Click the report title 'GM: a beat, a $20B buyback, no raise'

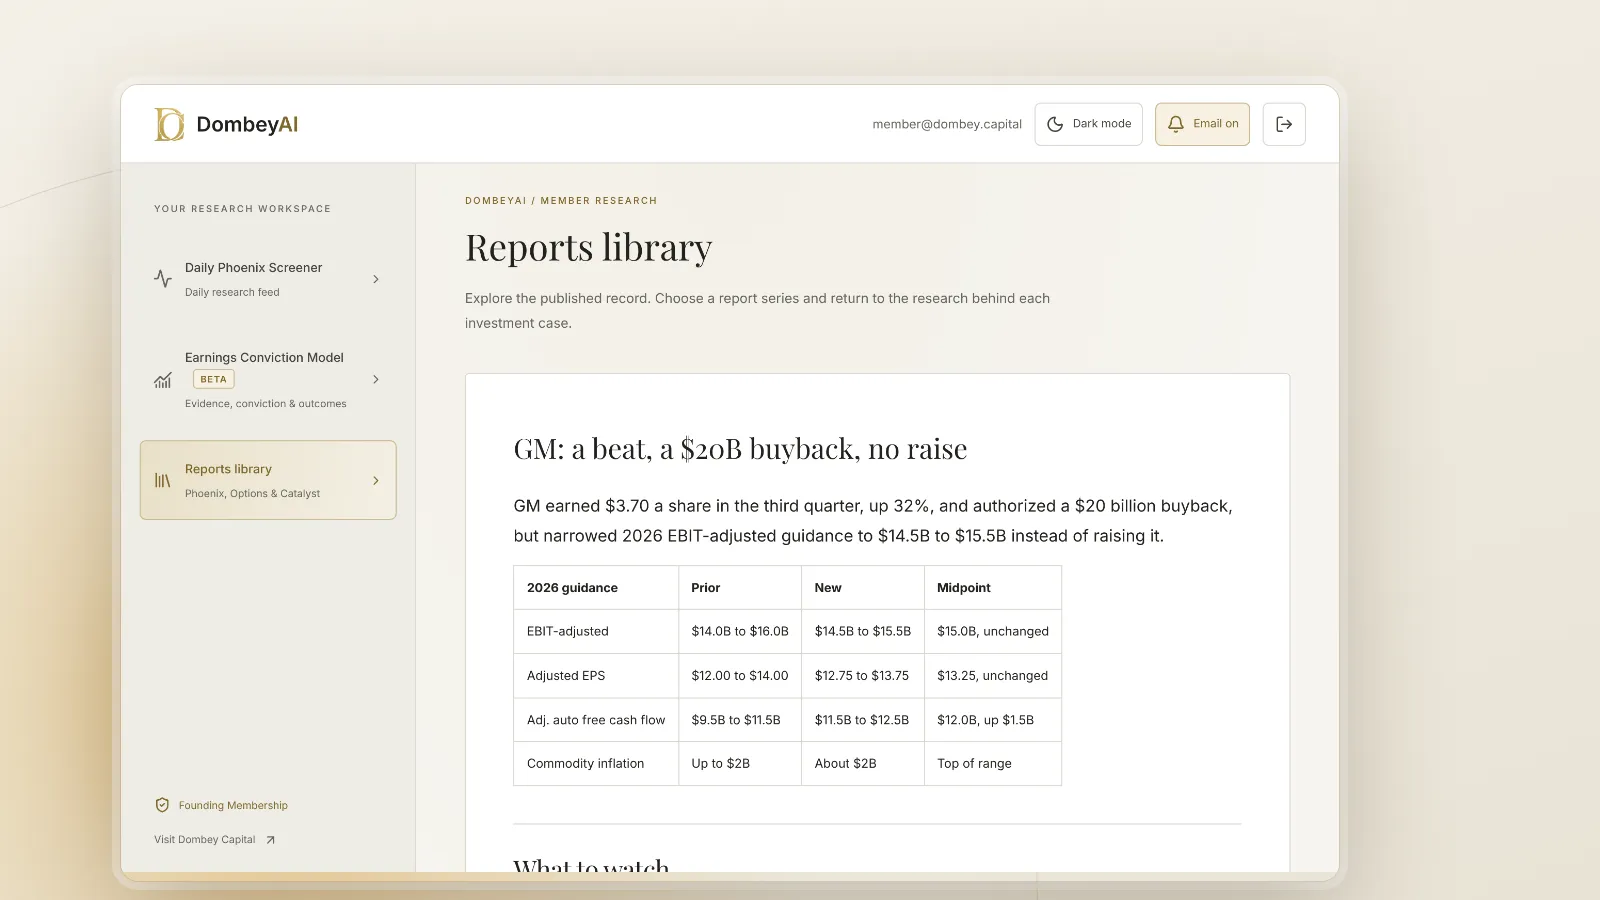(x=740, y=449)
